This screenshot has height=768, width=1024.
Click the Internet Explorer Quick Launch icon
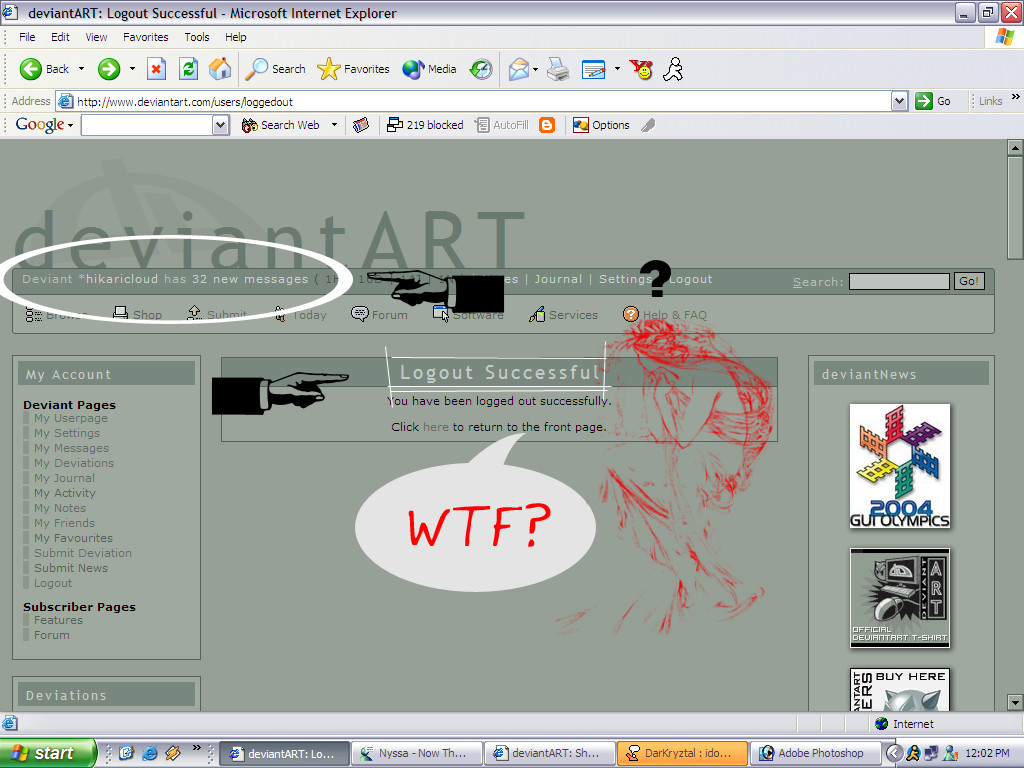(150, 754)
